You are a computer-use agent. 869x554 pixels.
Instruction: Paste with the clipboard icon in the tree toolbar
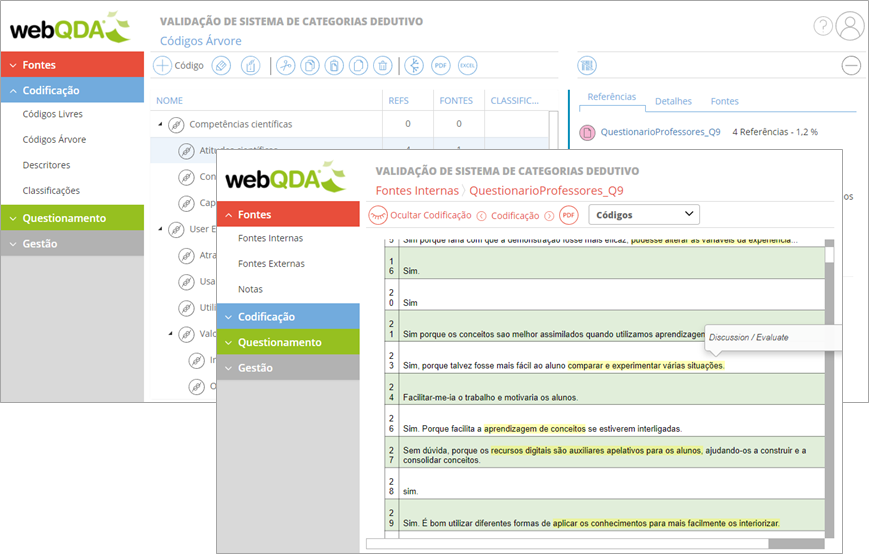point(334,65)
